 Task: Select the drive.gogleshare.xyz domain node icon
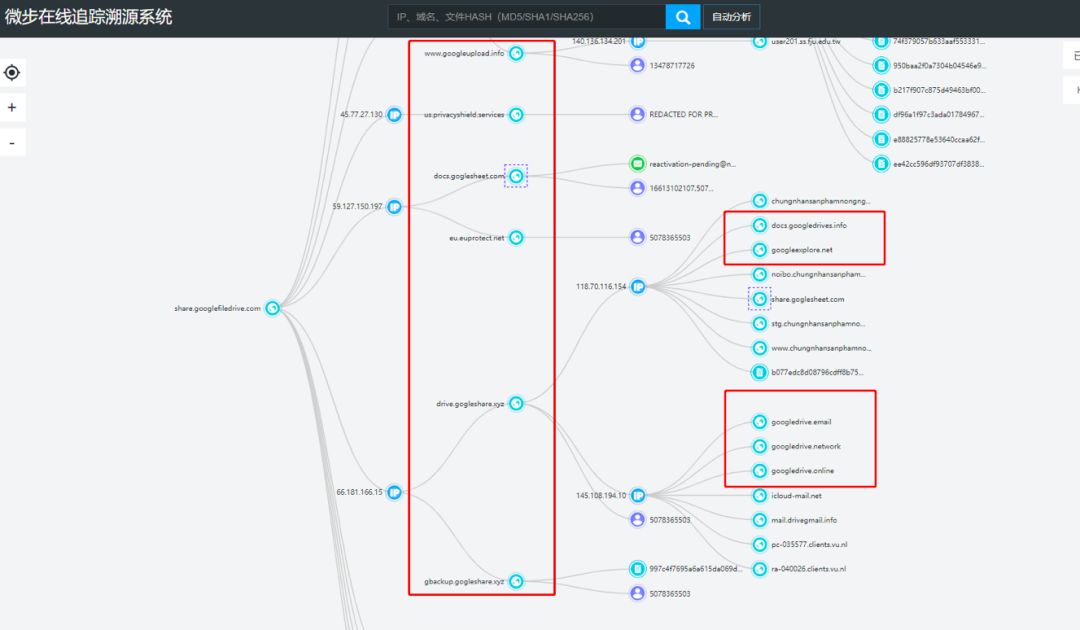(516, 403)
